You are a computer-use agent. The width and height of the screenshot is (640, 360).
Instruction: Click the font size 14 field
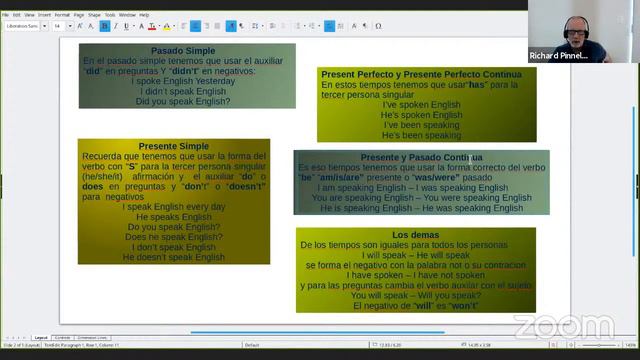click(59, 26)
